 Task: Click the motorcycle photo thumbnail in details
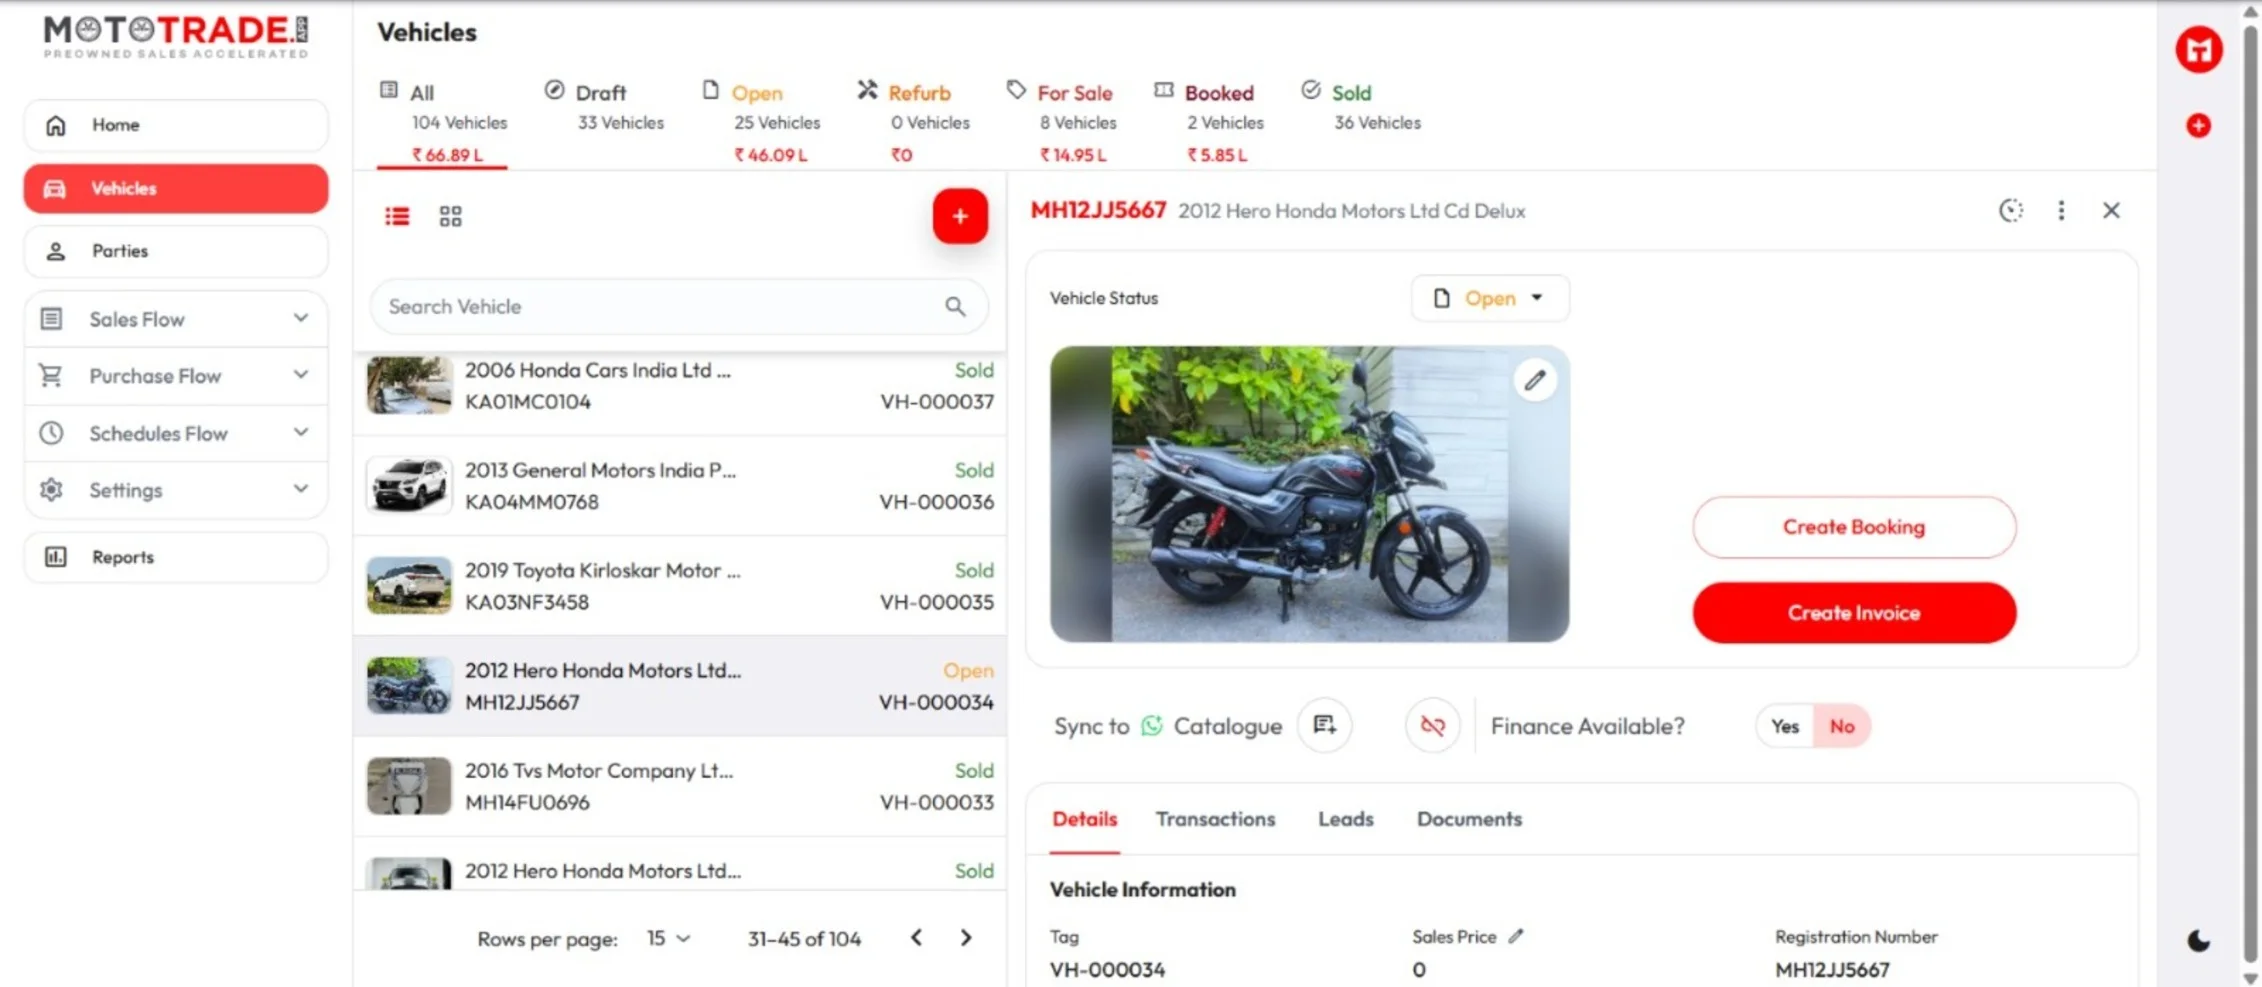1309,494
